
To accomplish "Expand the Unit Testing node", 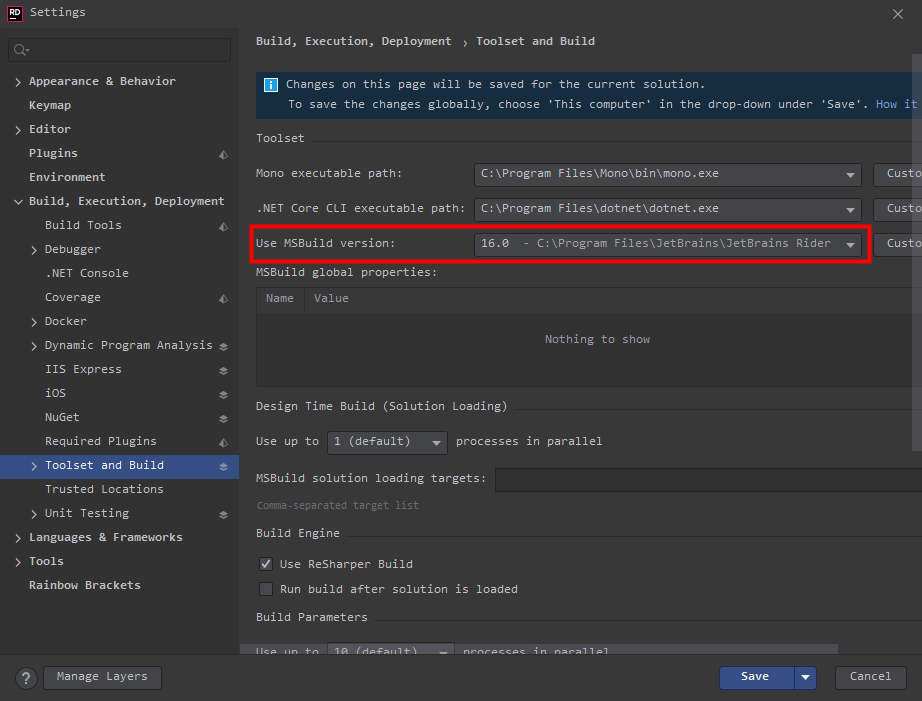I will 34,514.
